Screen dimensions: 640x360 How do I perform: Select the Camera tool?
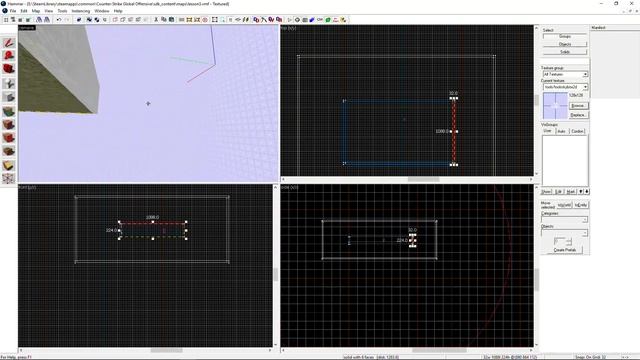click(x=9, y=69)
